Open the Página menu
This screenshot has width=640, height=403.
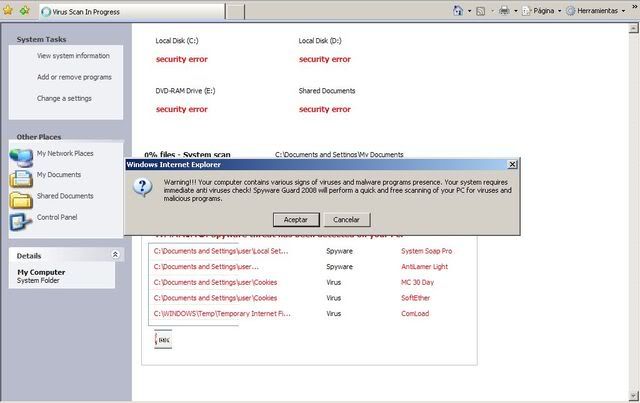[x=542, y=11]
